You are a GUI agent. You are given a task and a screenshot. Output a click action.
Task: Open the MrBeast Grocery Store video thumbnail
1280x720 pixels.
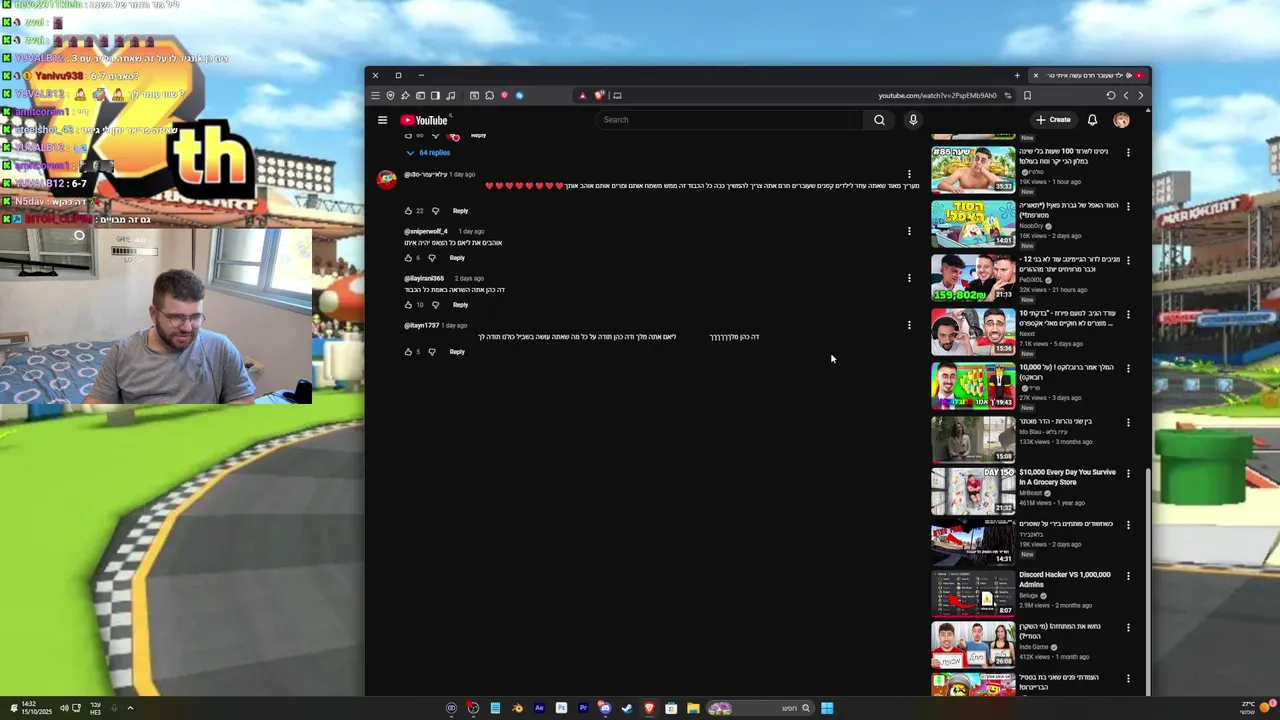(x=973, y=490)
